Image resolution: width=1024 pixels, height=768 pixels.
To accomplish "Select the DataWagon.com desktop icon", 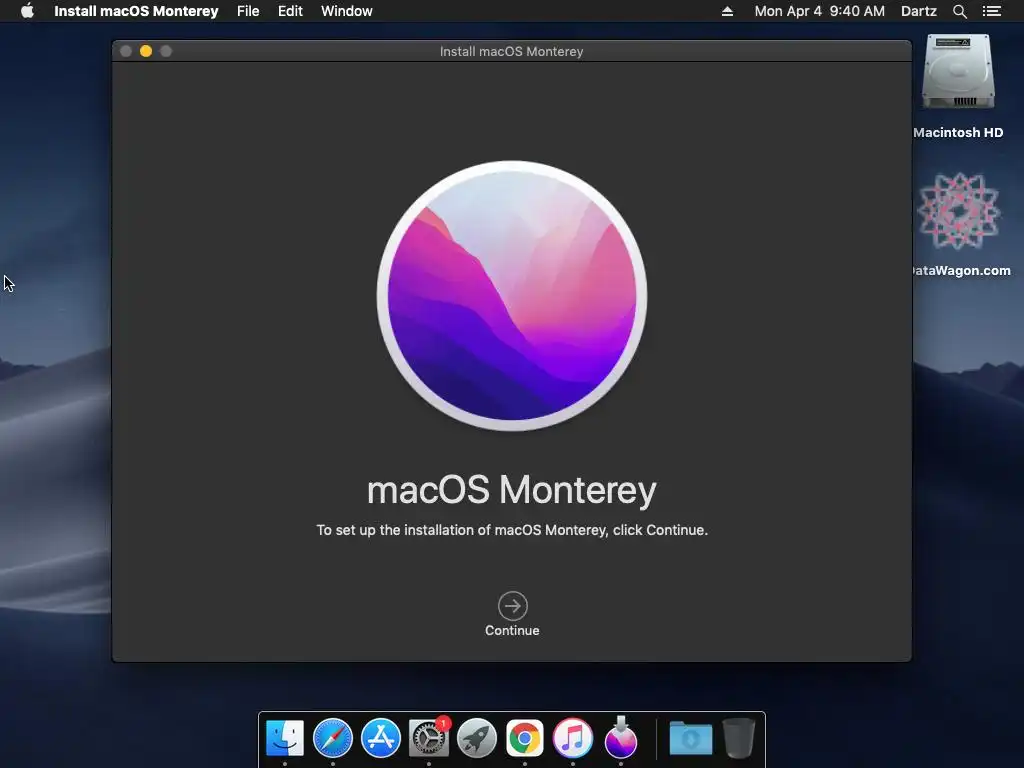I will [x=958, y=211].
